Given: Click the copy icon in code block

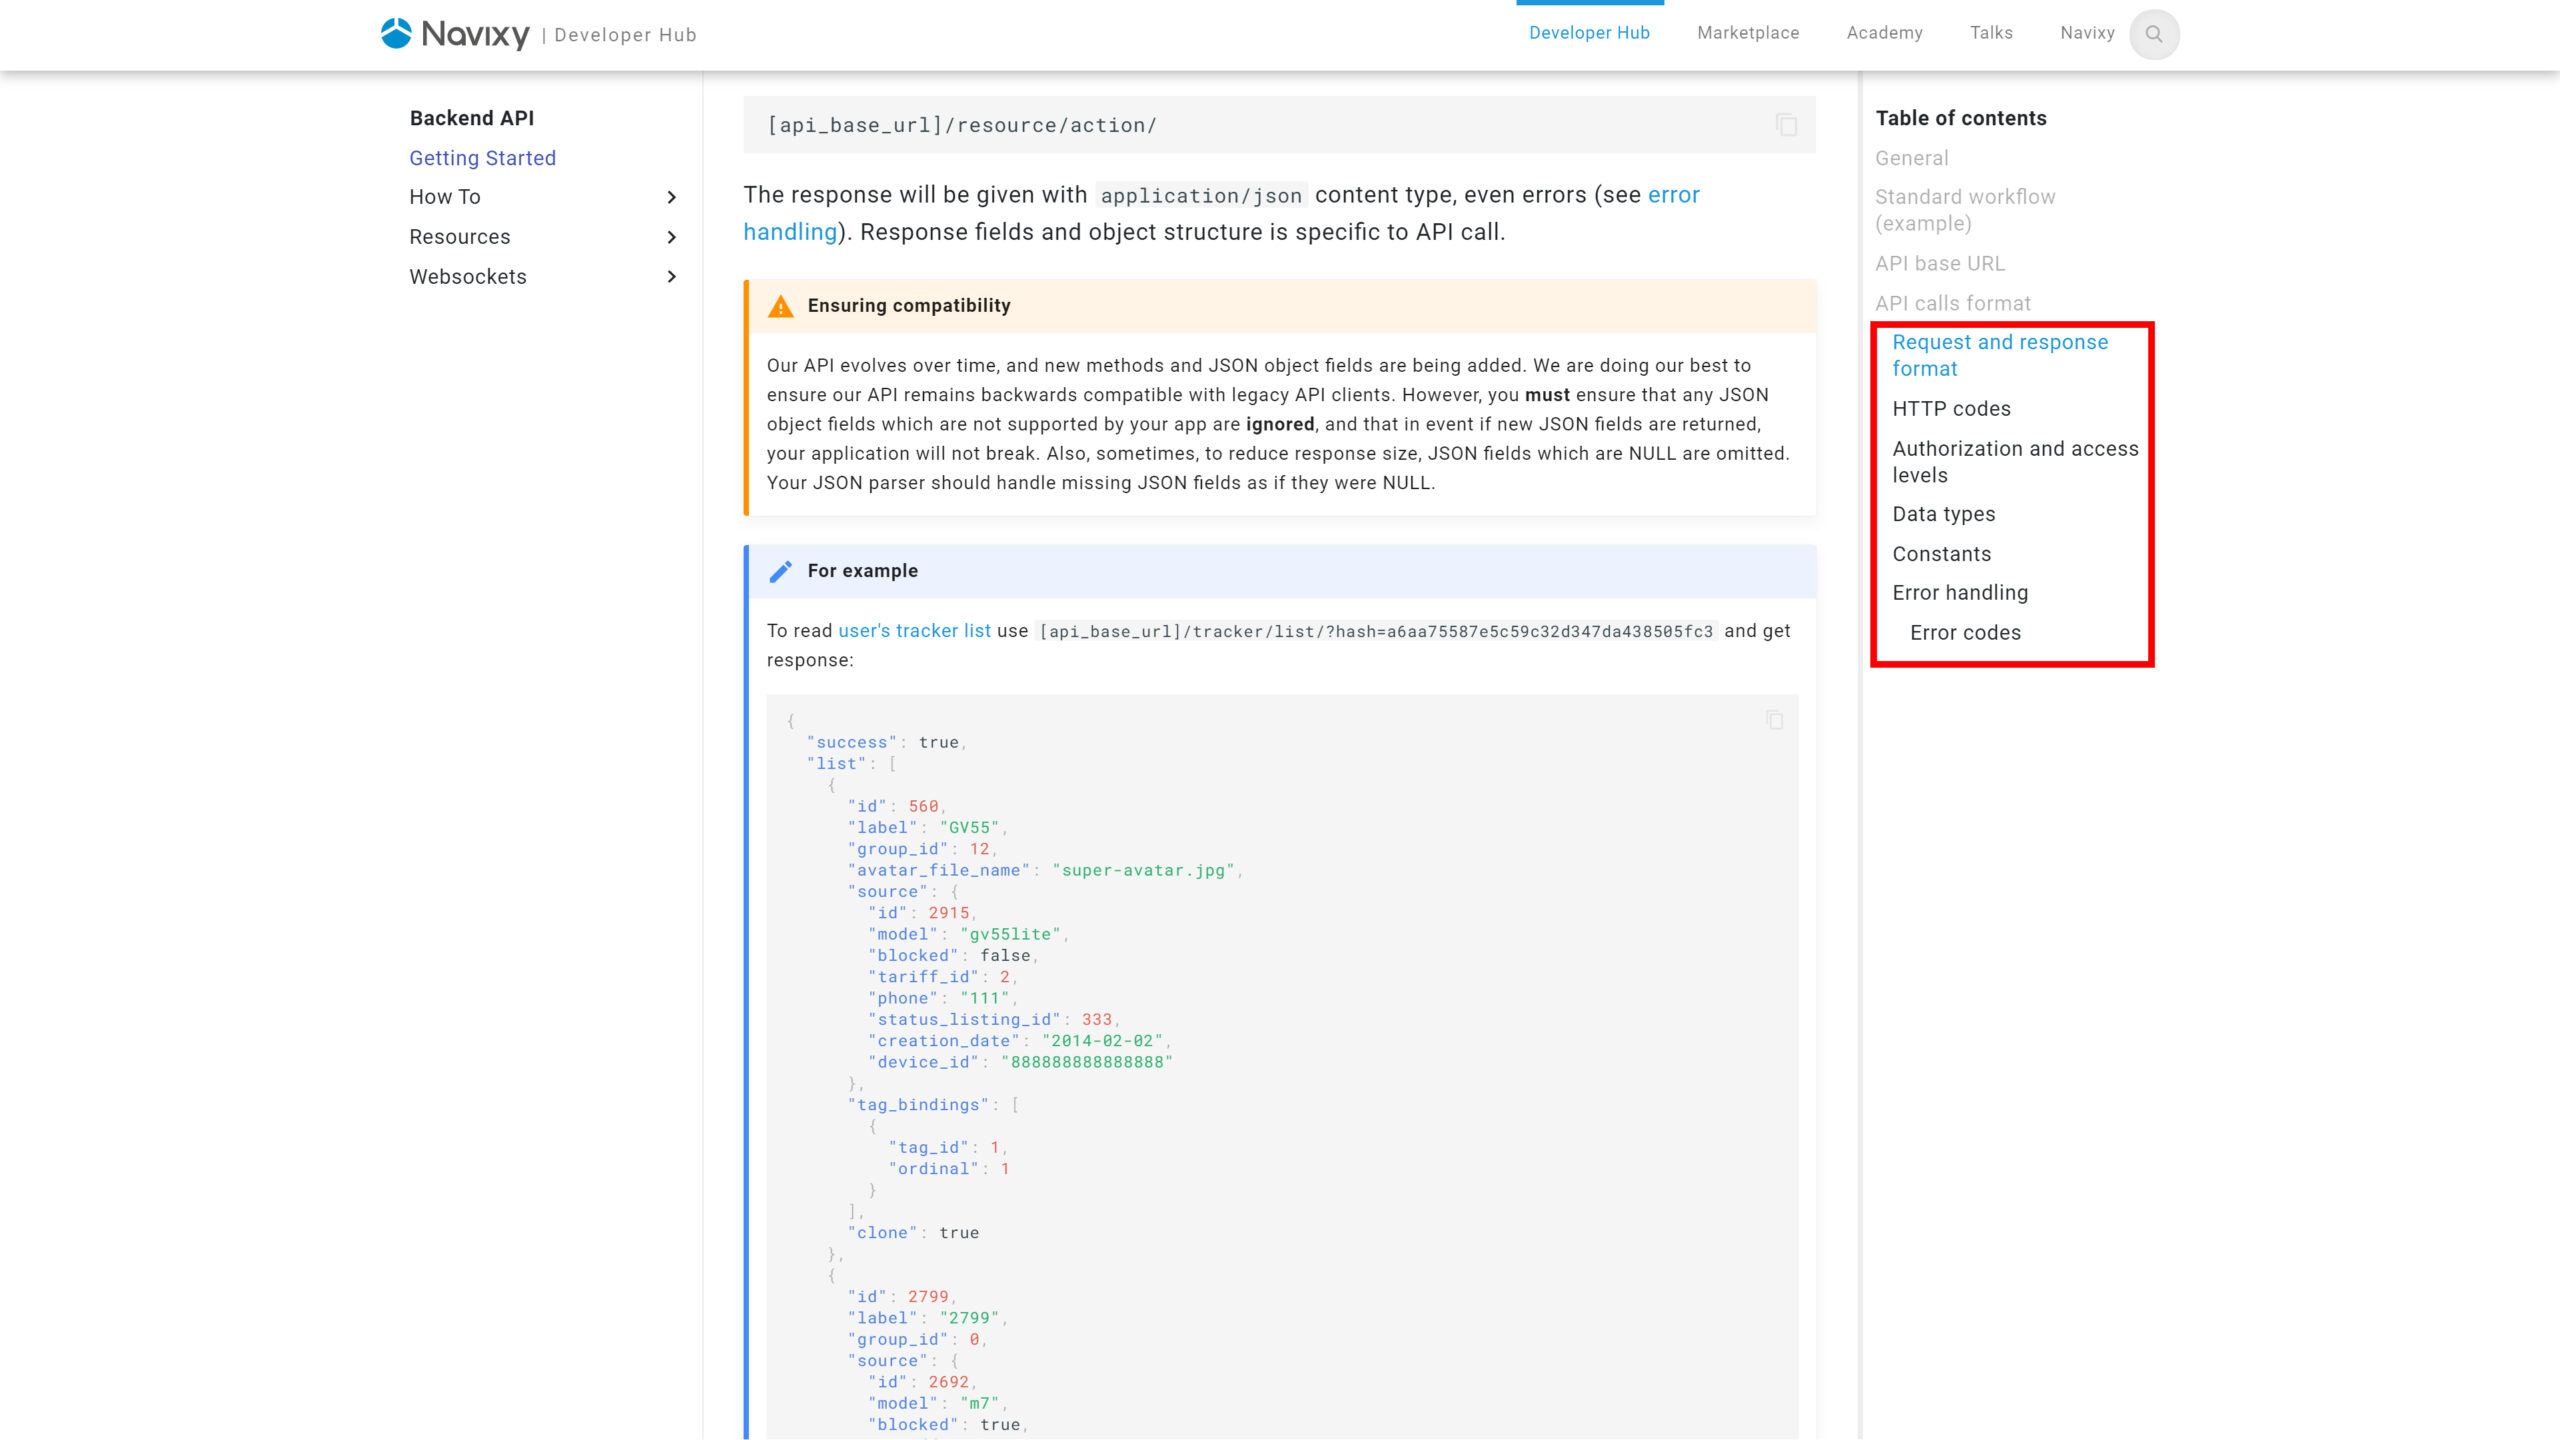Looking at the screenshot, I should pyautogui.click(x=1788, y=125).
